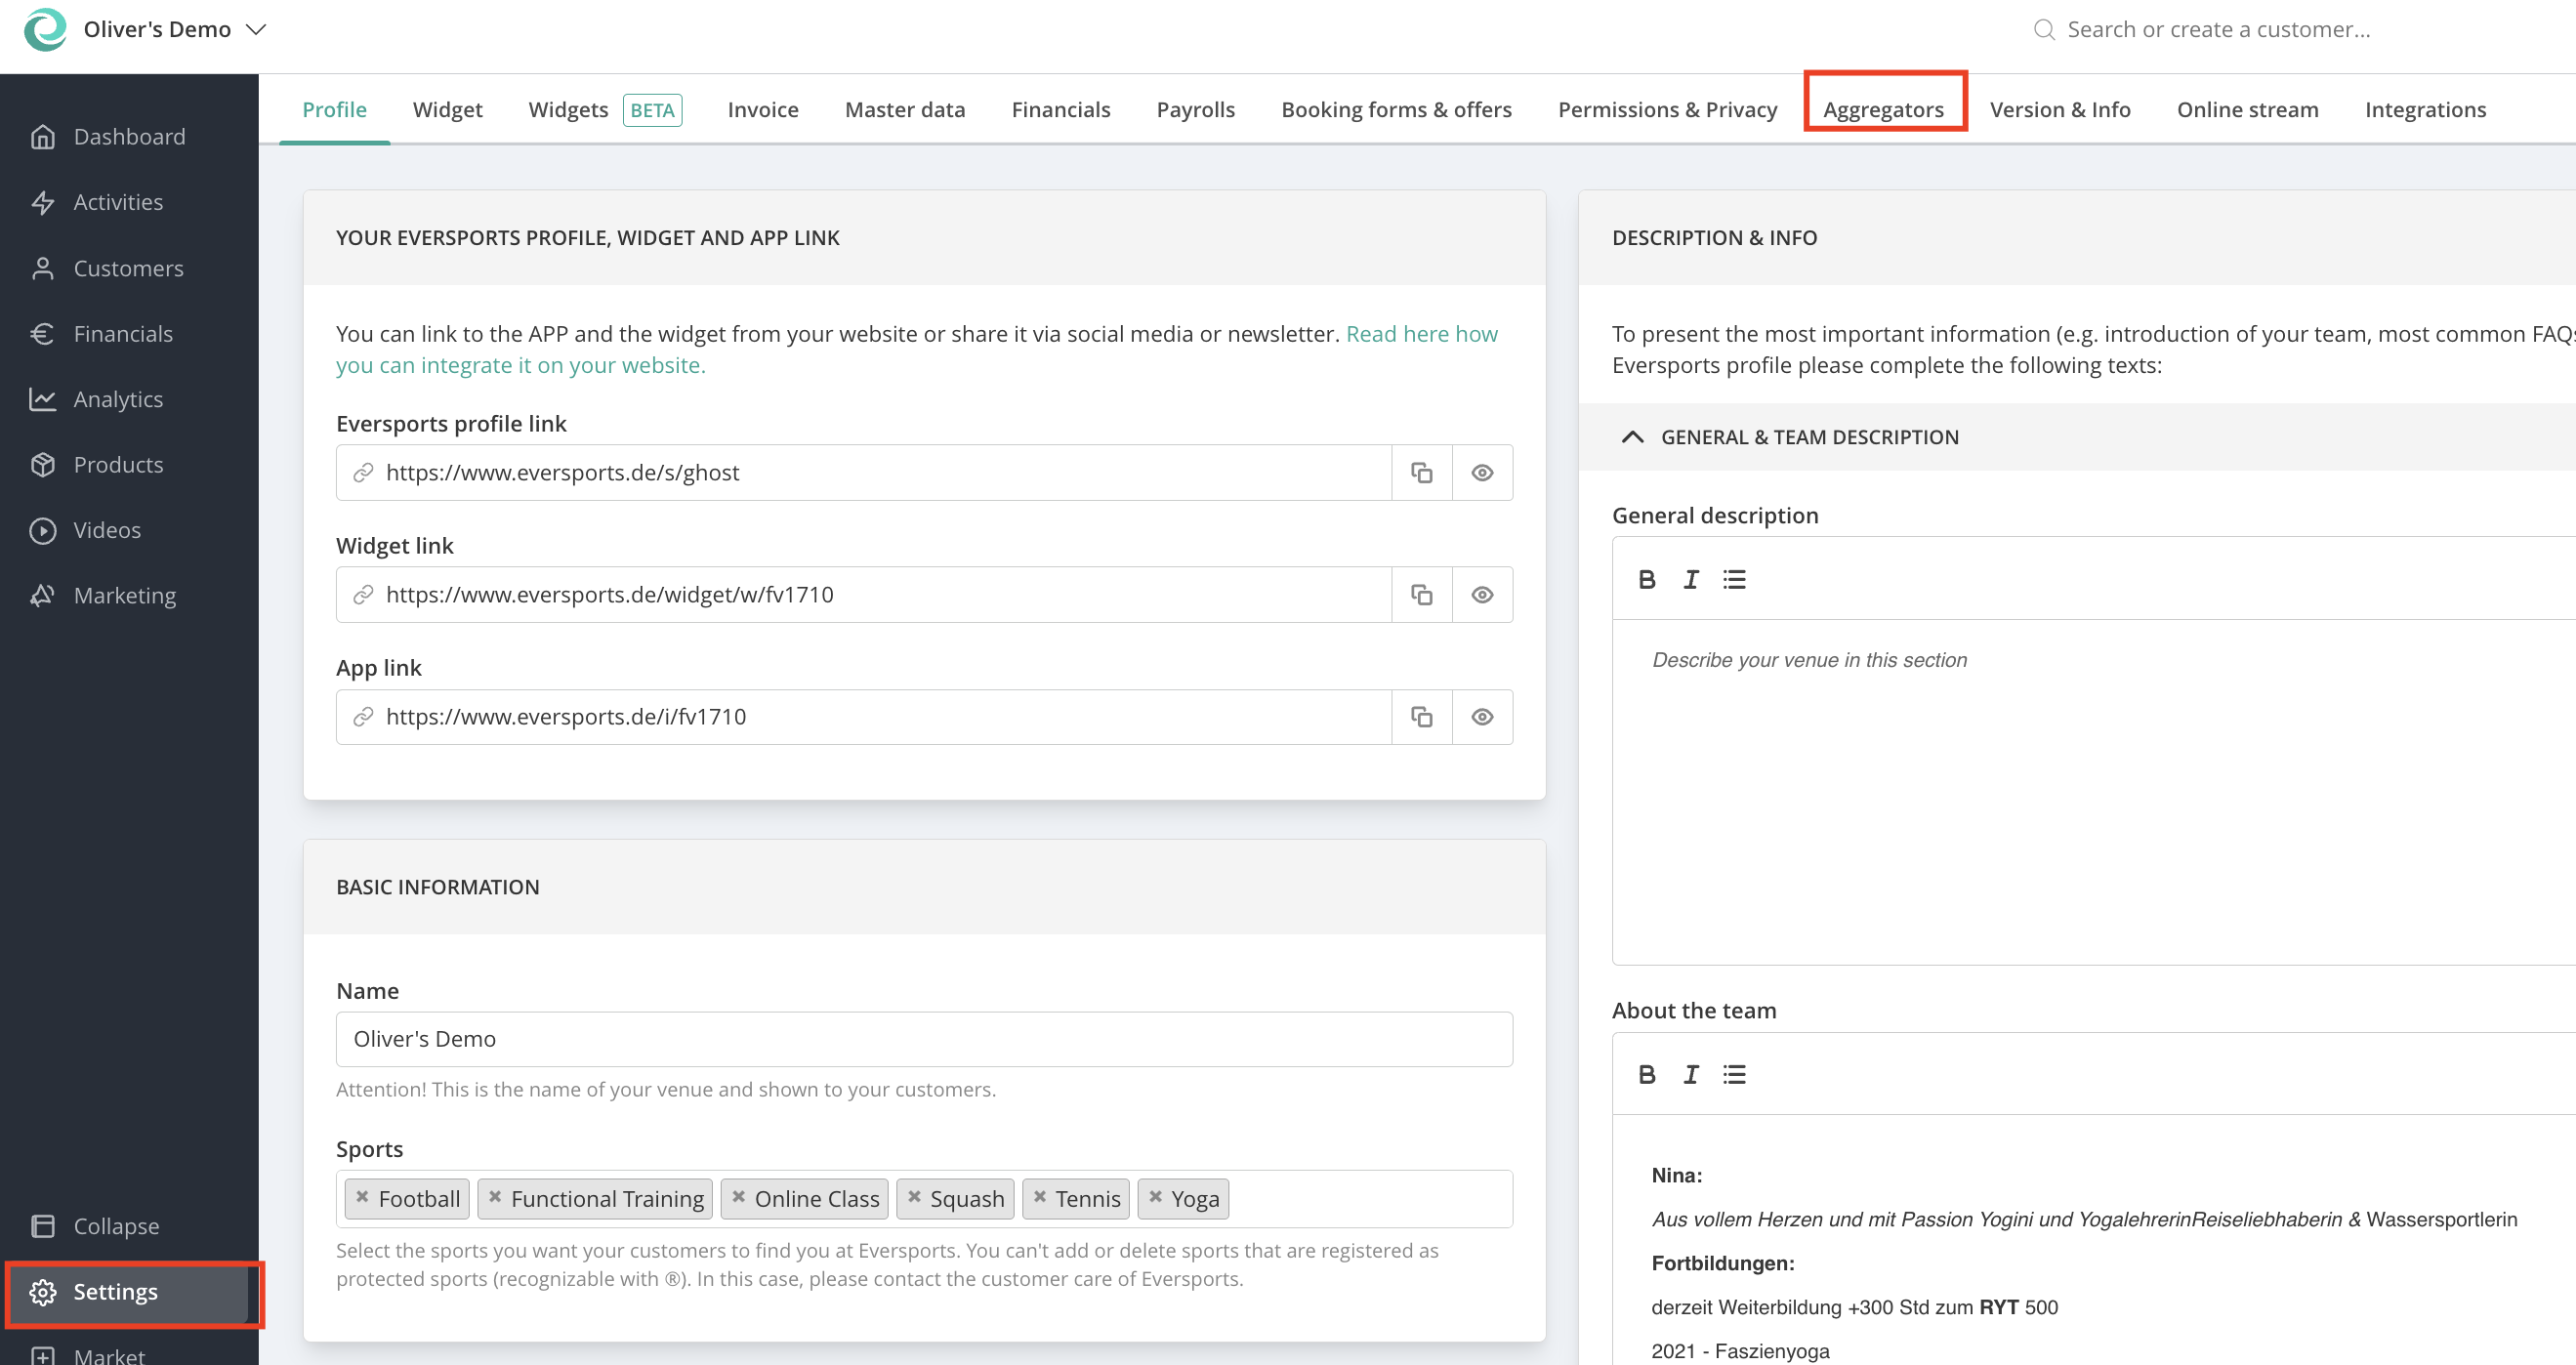2576x1365 pixels.
Task: Toggle italic in About the team editor
Action: [x=1691, y=1074]
